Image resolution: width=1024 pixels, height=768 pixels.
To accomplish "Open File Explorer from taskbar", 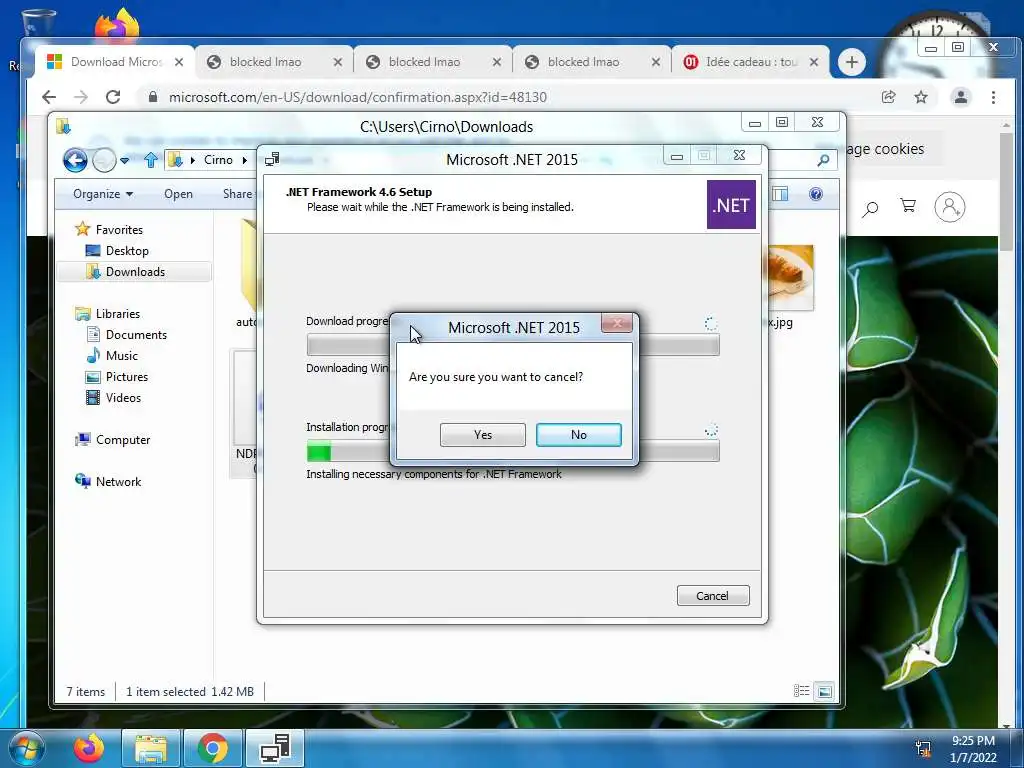I will (151, 748).
